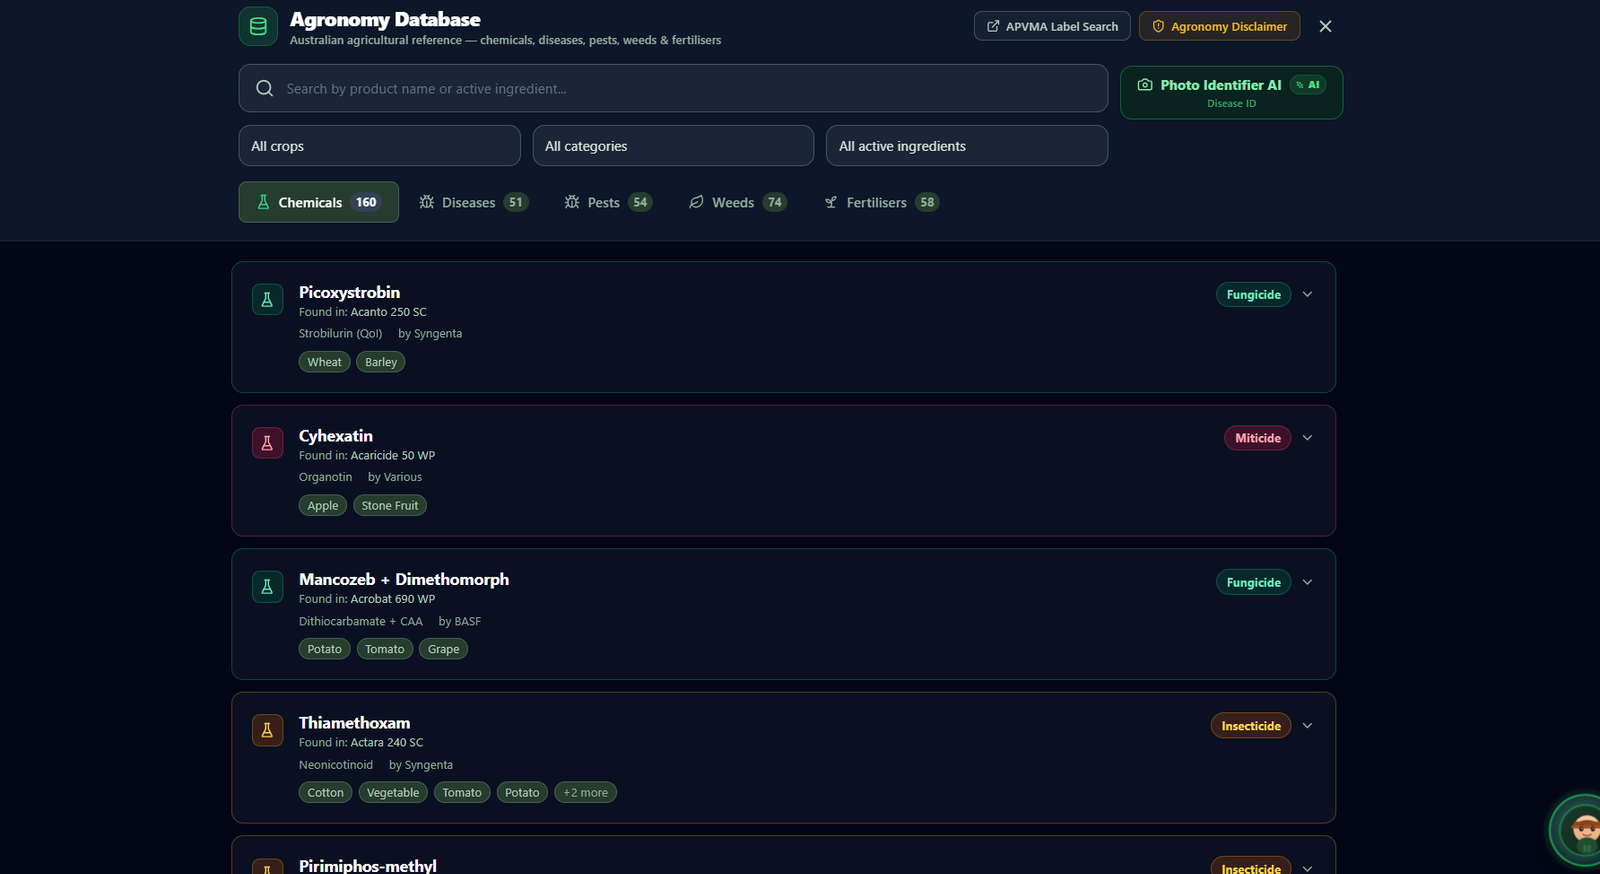Screen dimensions: 1600x874
Task: Launch Photo Identifier AI
Action: pyautogui.click(x=1231, y=93)
